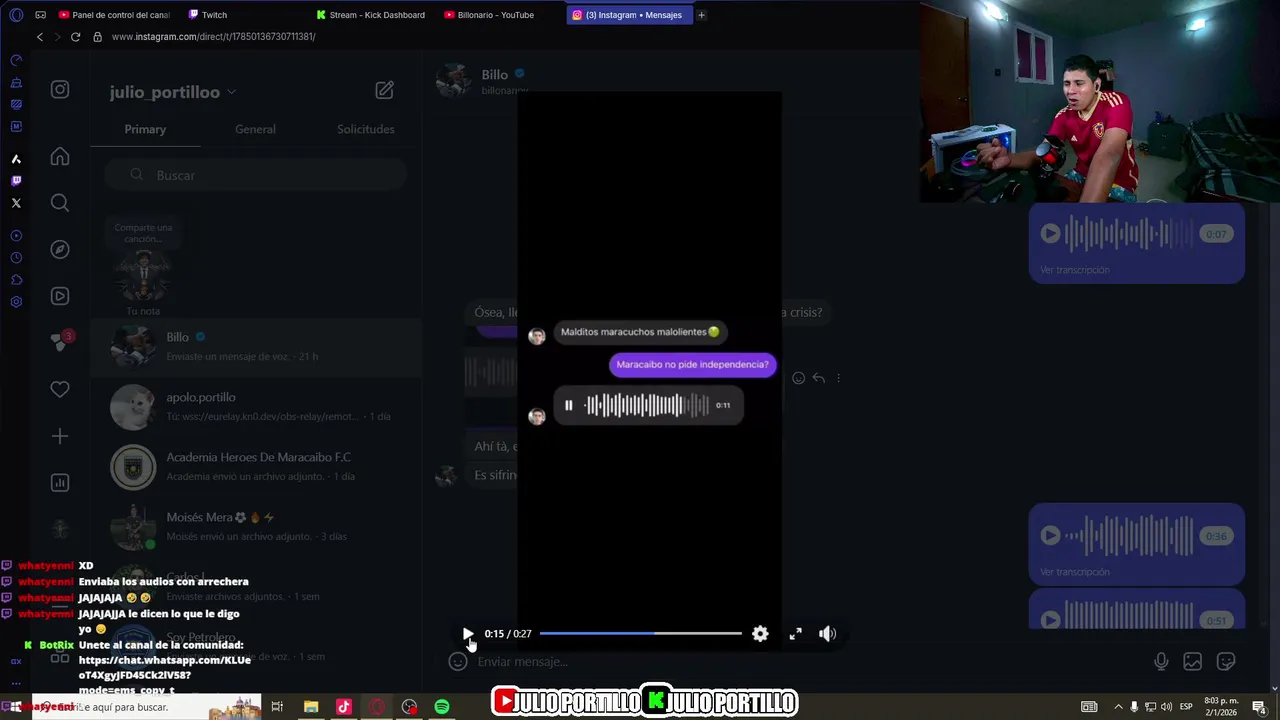The image size is (1280, 720).
Task: Open the three-dot more options on message
Action: click(x=838, y=378)
